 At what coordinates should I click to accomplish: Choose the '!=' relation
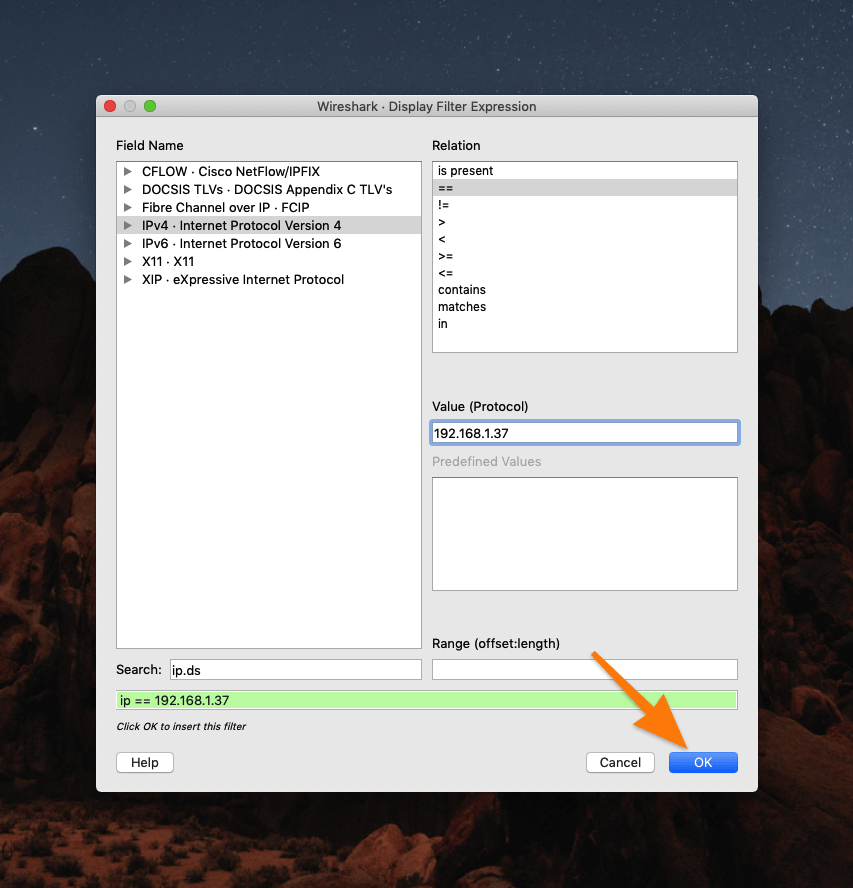(585, 204)
